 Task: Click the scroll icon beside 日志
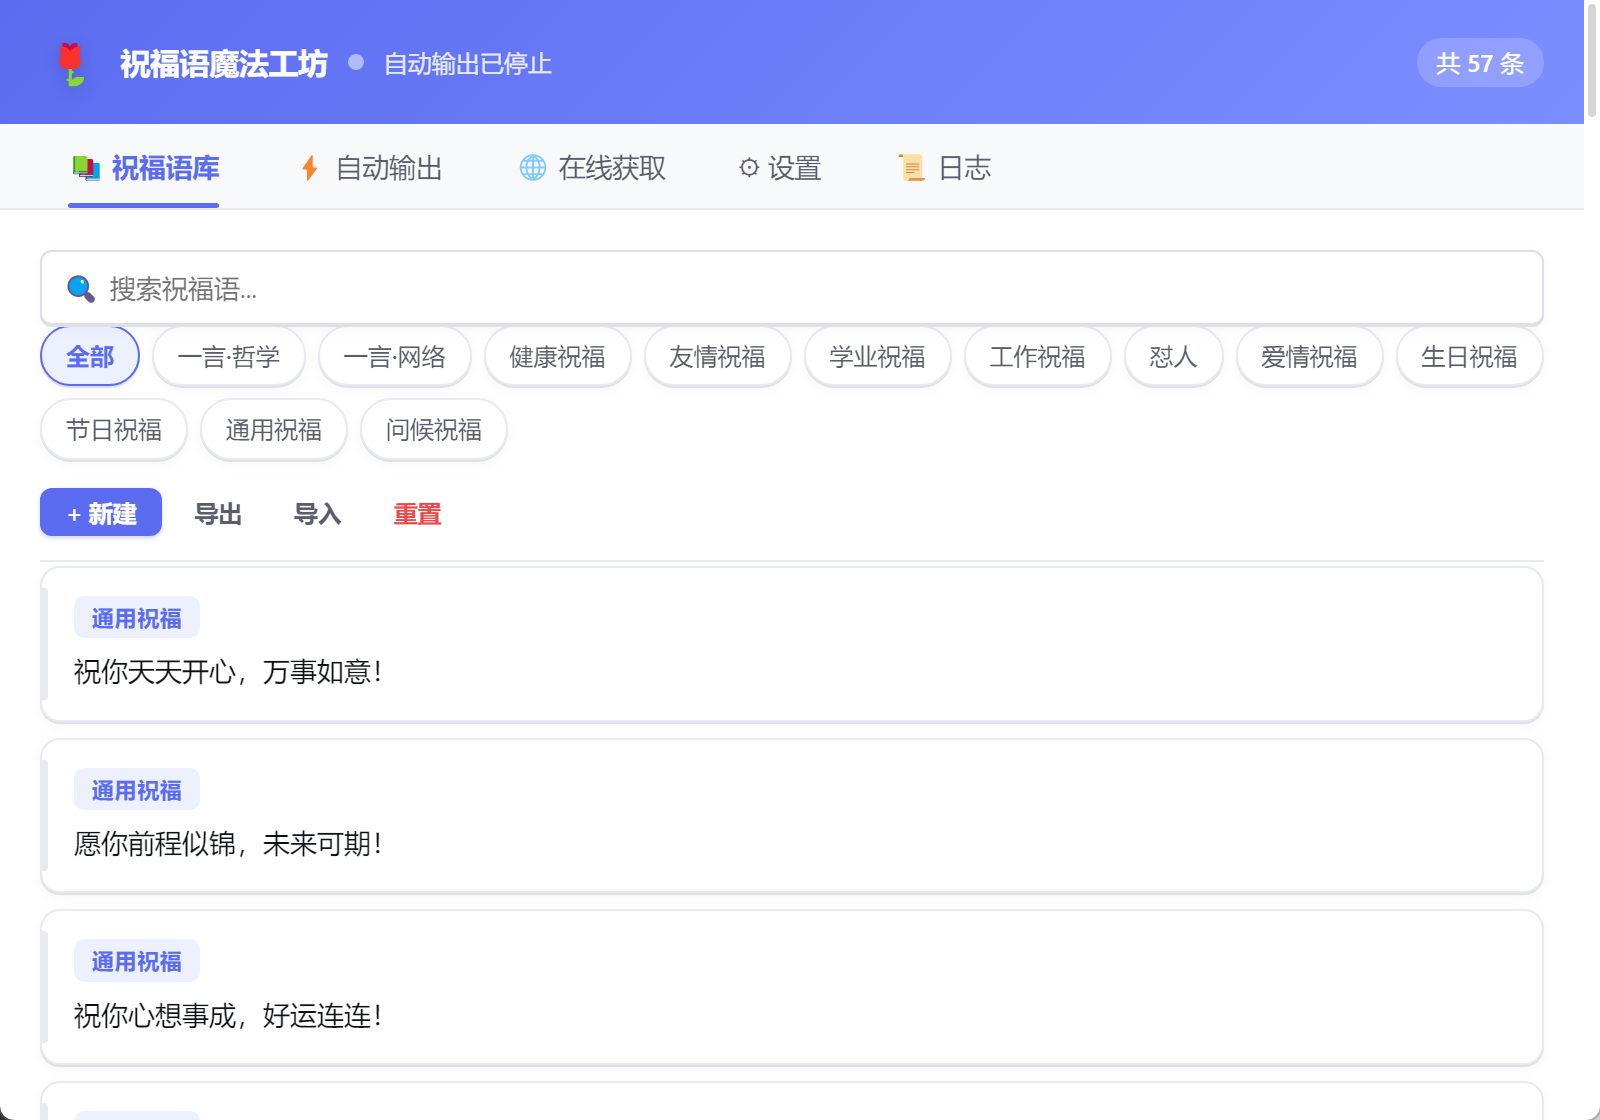[x=911, y=168]
